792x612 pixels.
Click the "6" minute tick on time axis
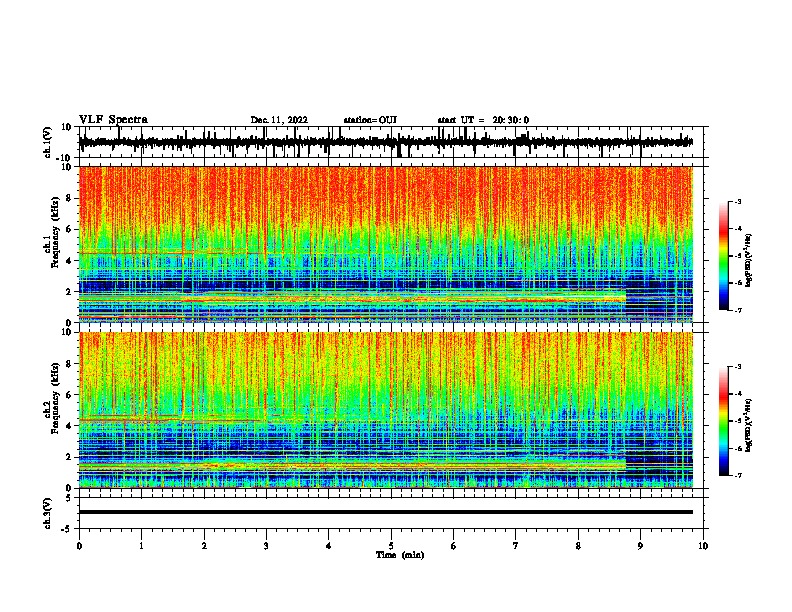tap(454, 546)
